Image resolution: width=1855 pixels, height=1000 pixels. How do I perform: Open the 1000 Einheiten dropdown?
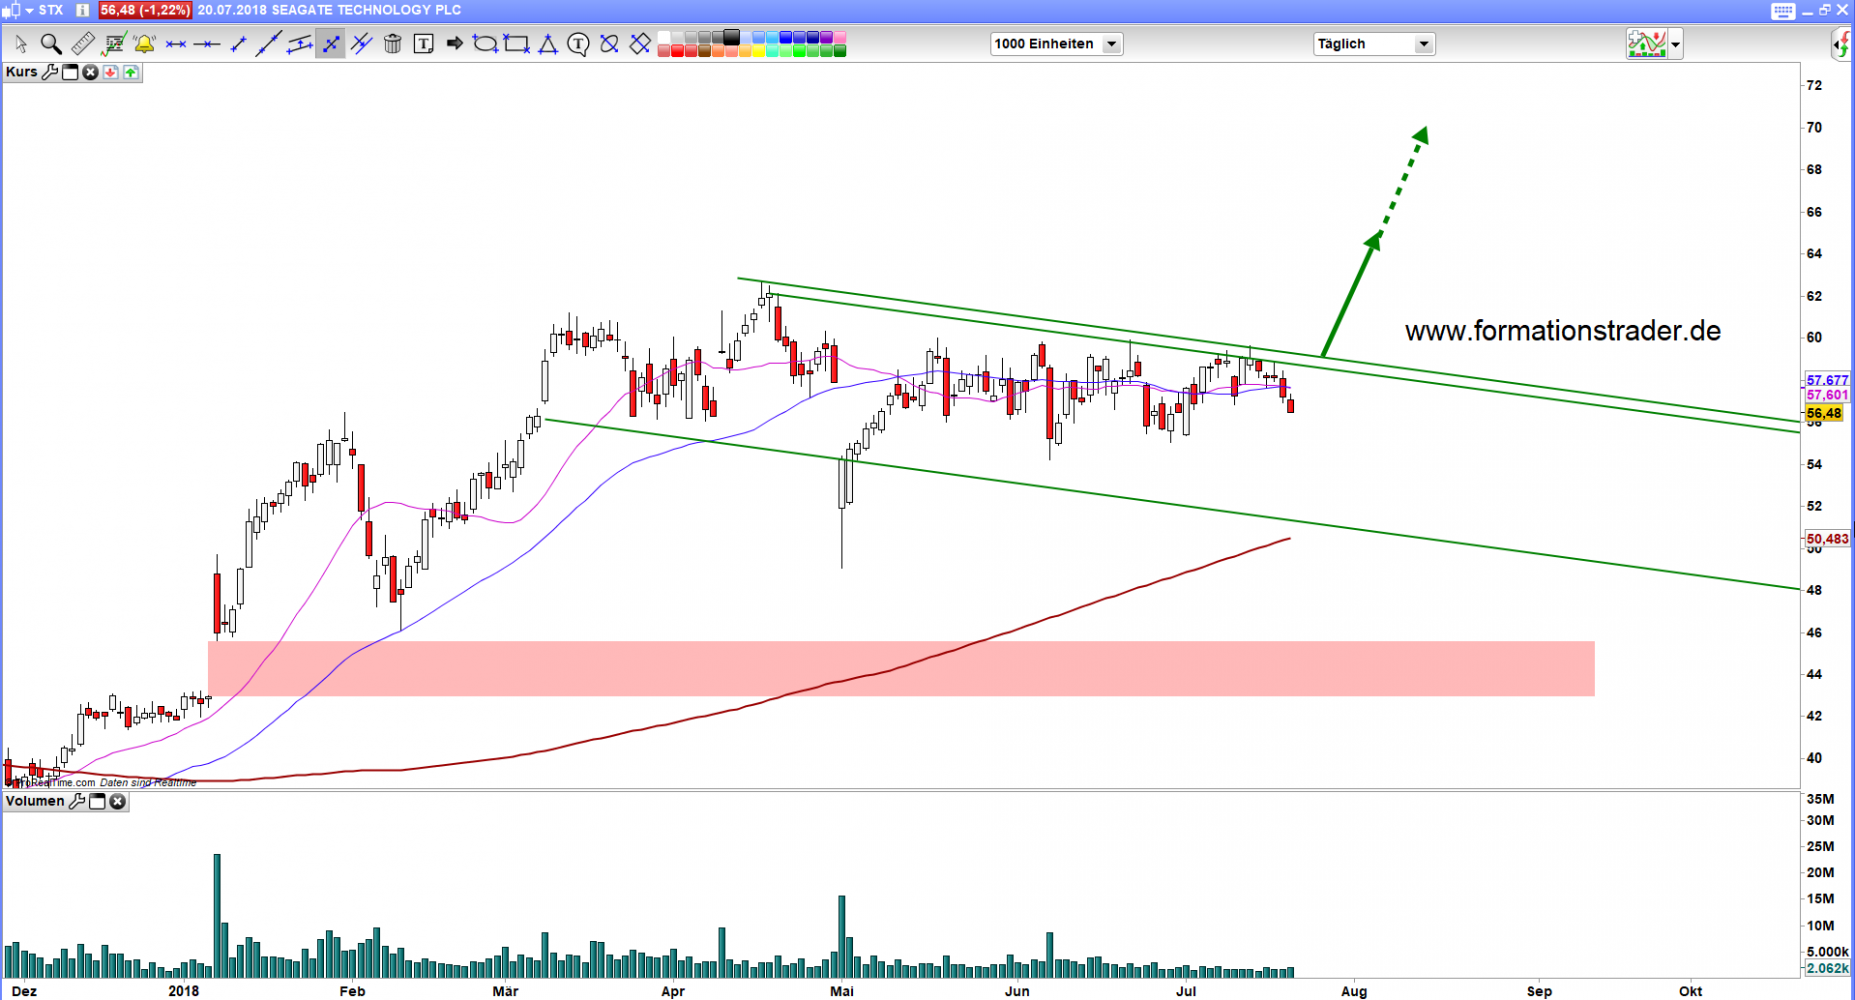point(1111,44)
